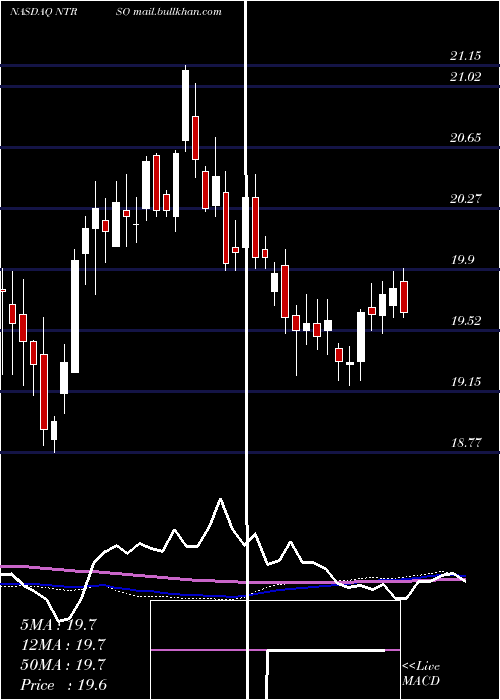500x700 pixels.
Task: Click the 12MA : 19.7 reading
Action: coord(63,645)
